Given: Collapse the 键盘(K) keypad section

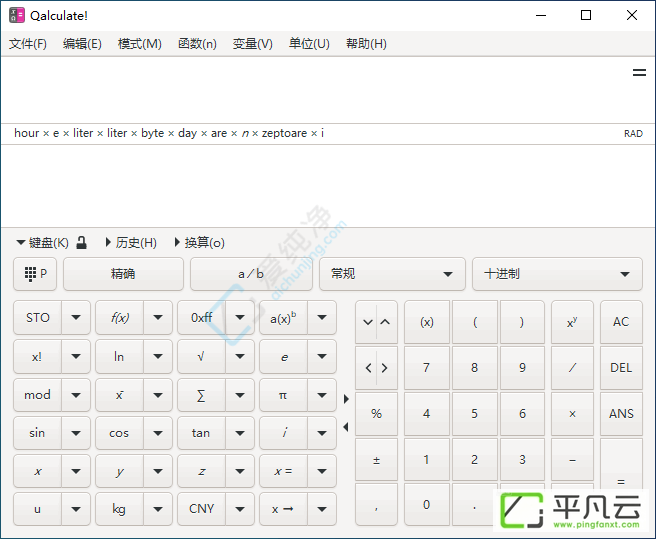Looking at the screenshot, I should tap(42, 243).
